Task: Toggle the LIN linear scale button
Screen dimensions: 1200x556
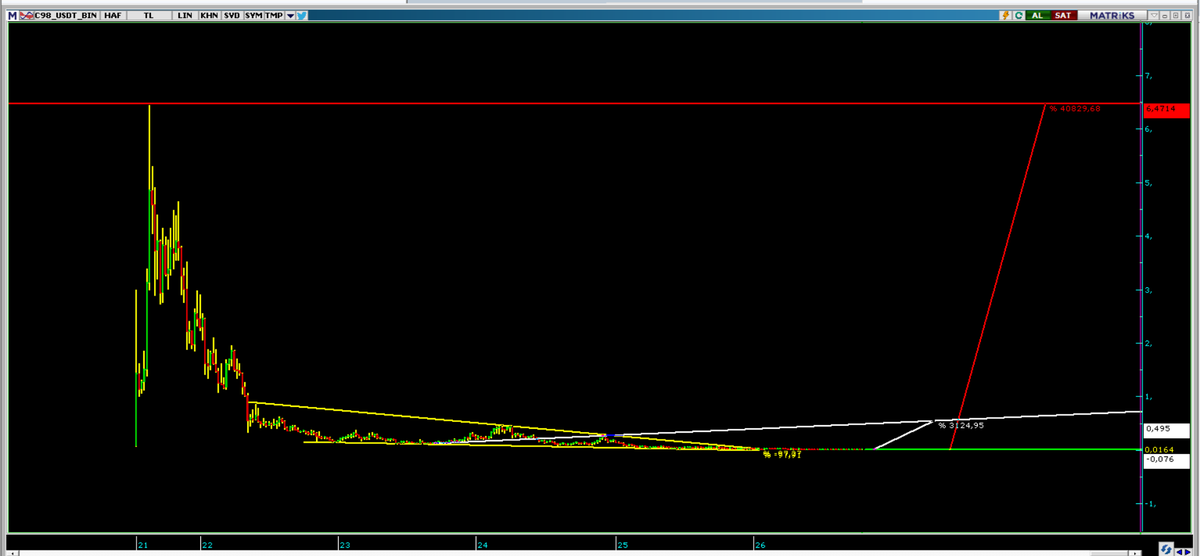Action: point(185,16)
